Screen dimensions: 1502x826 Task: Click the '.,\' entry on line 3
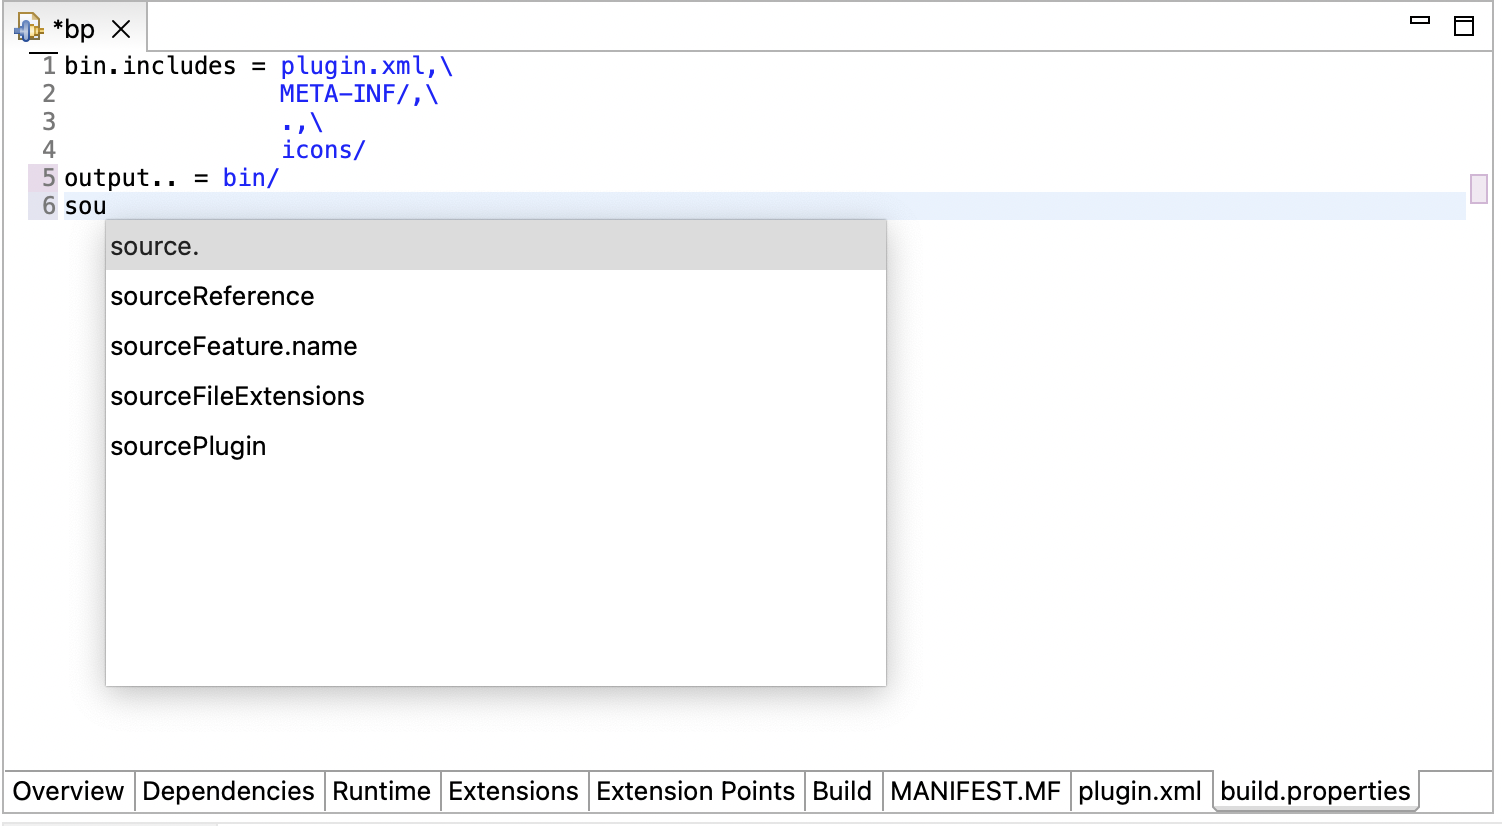pyautogui.click(x=302, y=123)
